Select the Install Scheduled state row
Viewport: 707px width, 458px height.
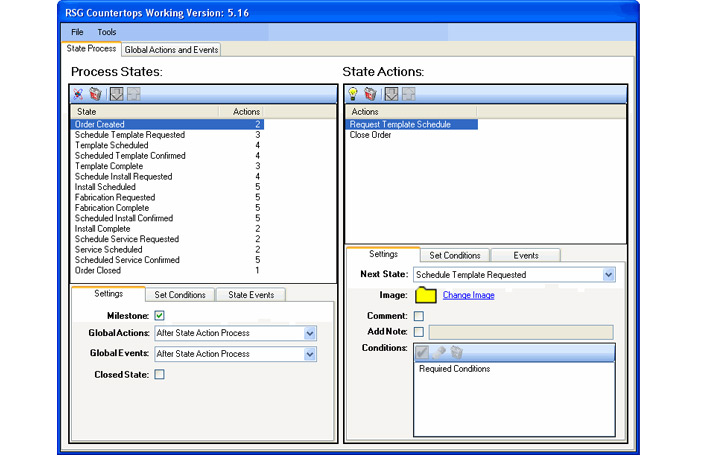tap(167, 187)
